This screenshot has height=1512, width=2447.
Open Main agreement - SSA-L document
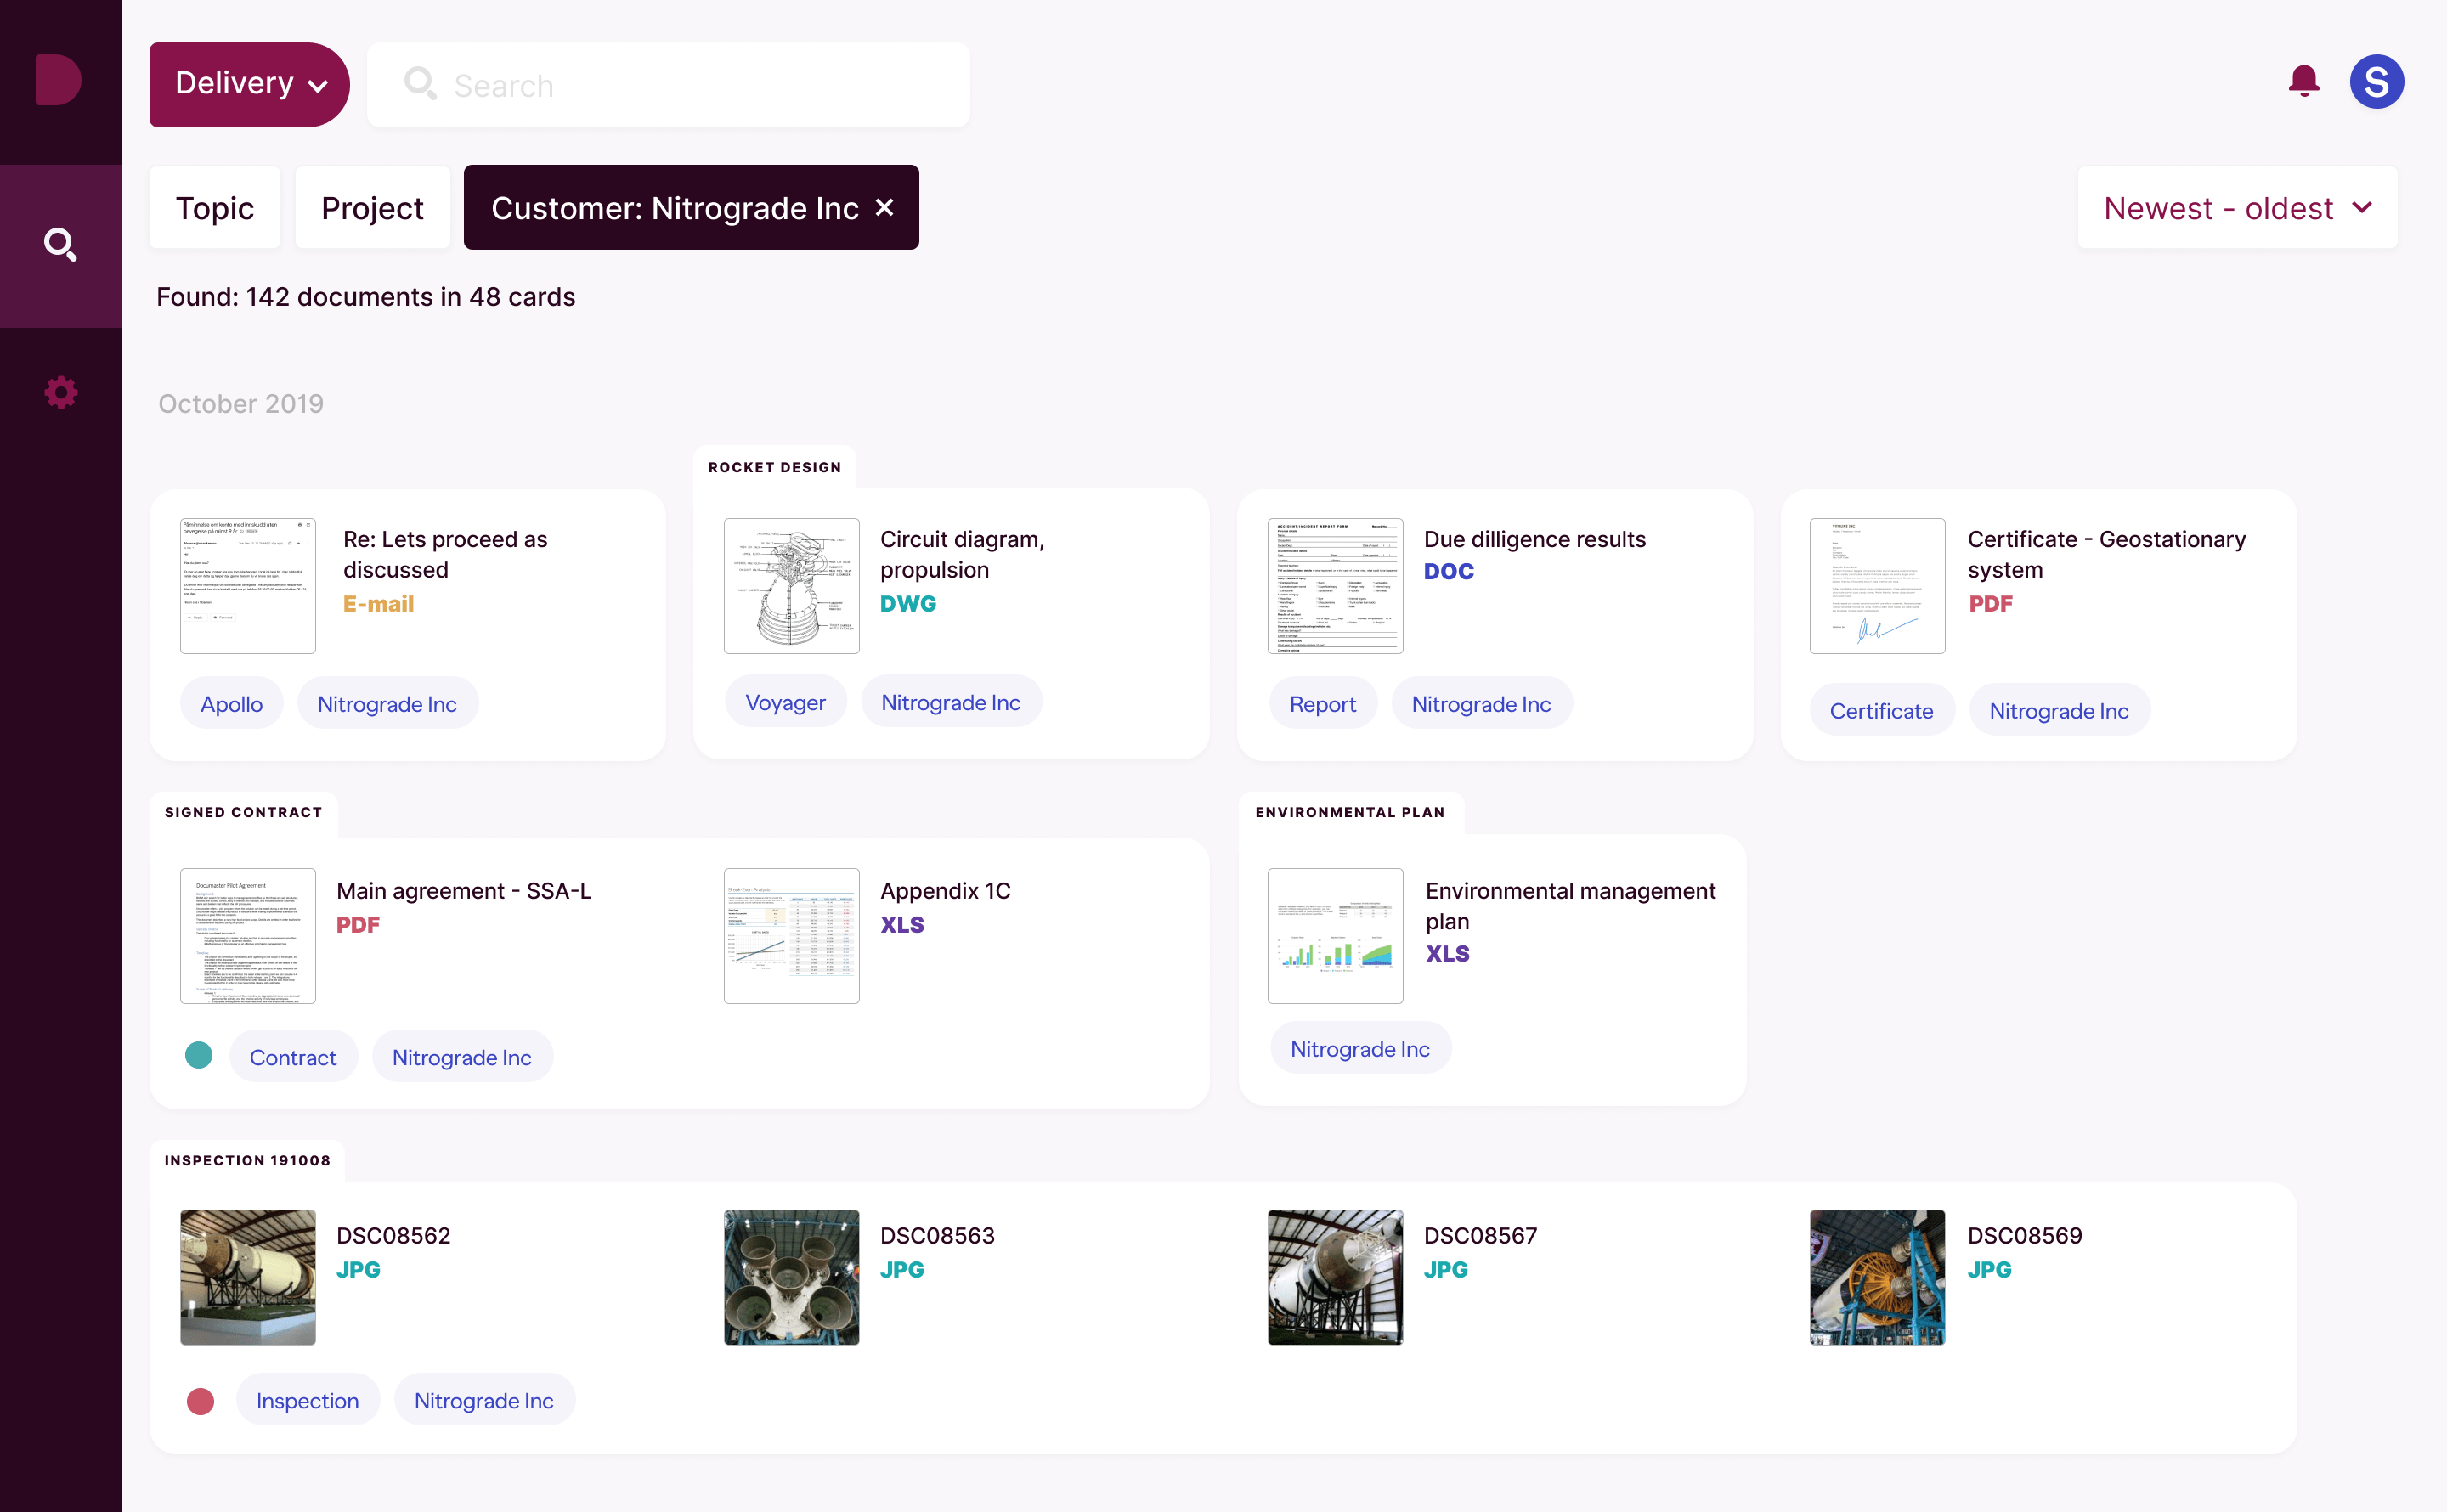coord(463,890)
